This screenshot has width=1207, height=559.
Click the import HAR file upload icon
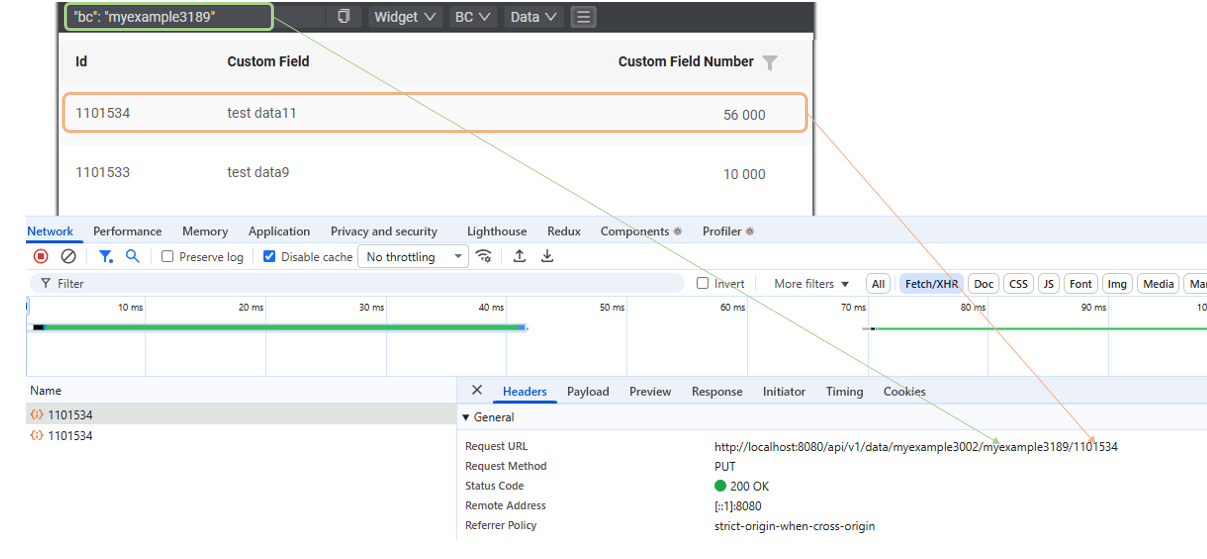click(519, 257)
